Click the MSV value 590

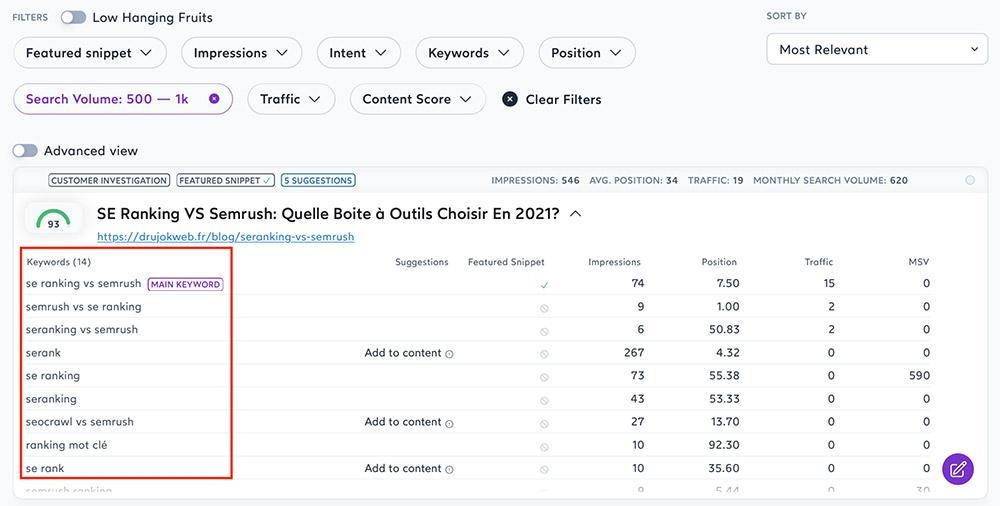919,375
